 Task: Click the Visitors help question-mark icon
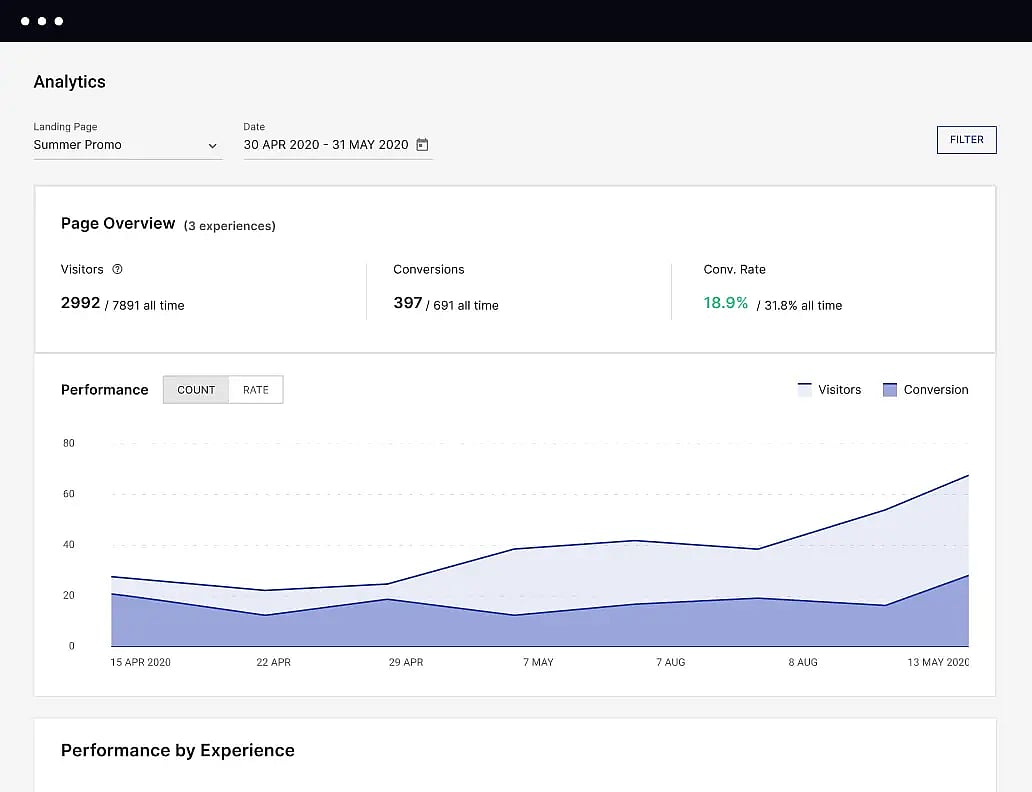[117, 269]
